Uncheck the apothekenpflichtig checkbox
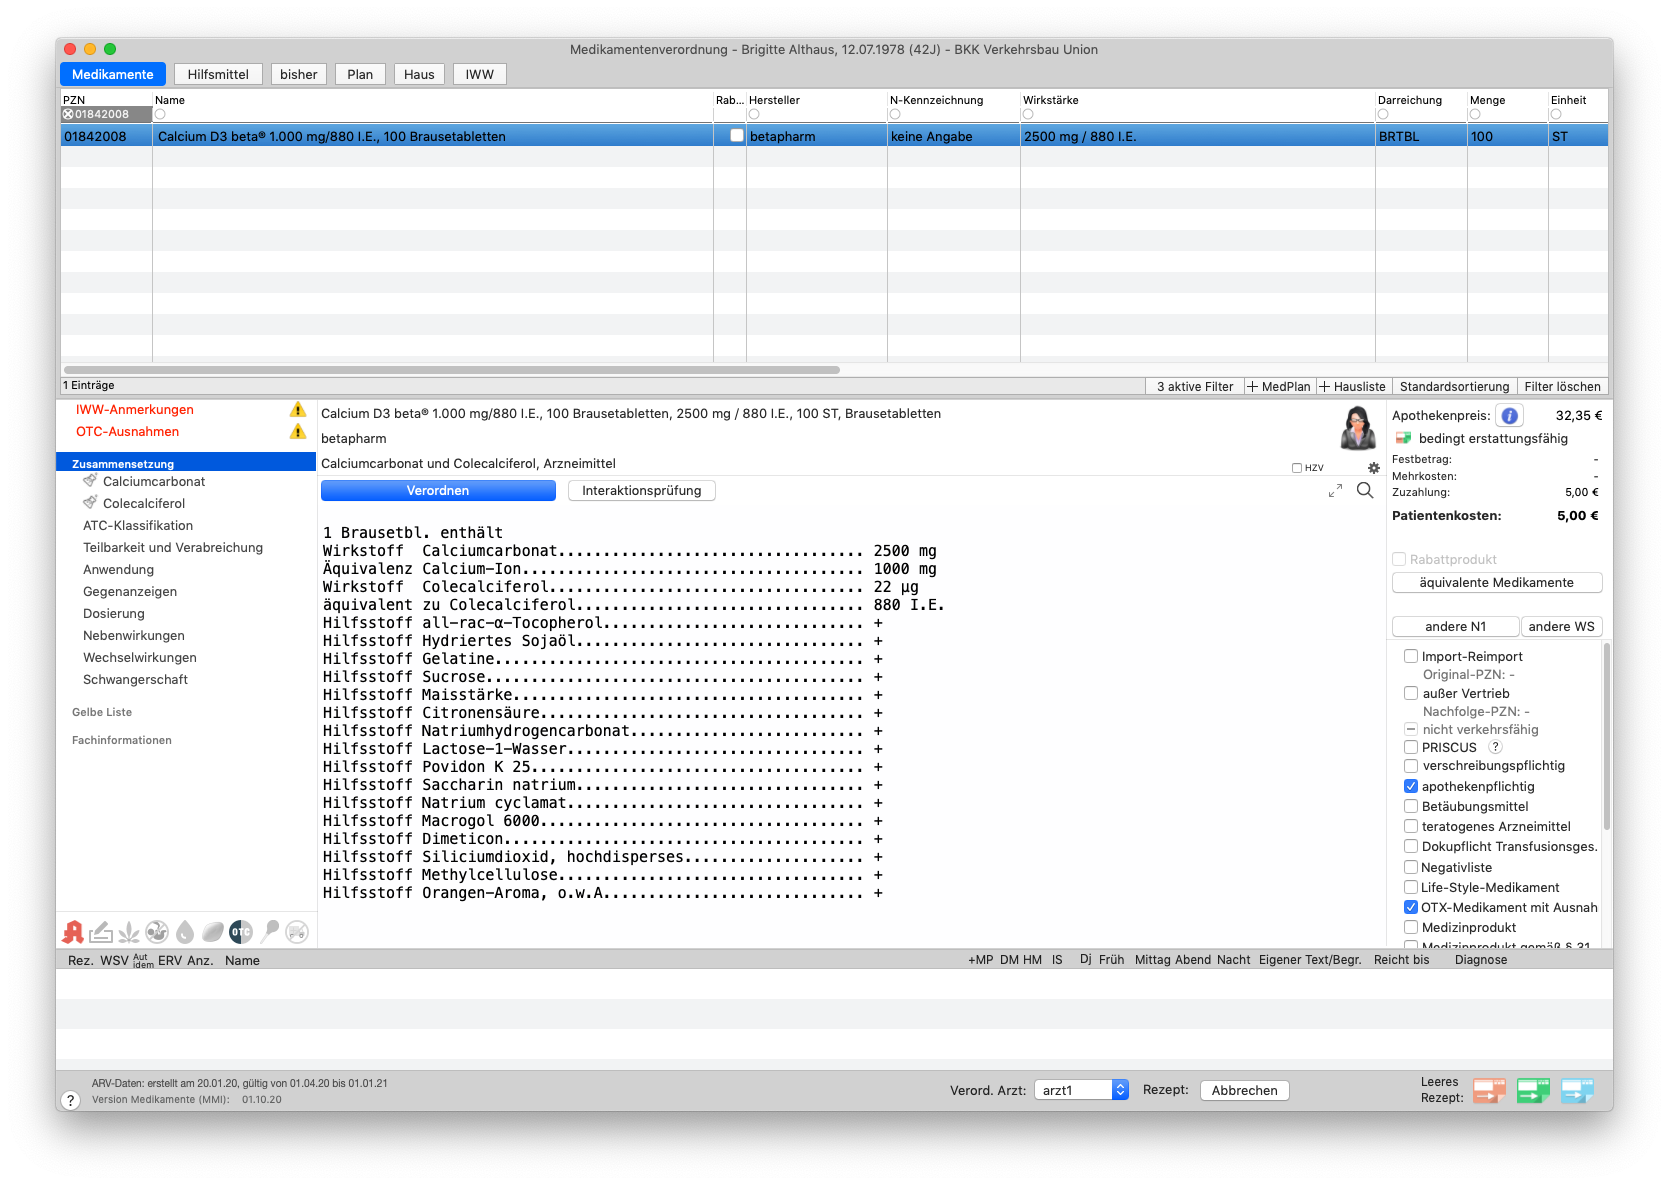The image size is (1669, 1185). point(1411,786)
